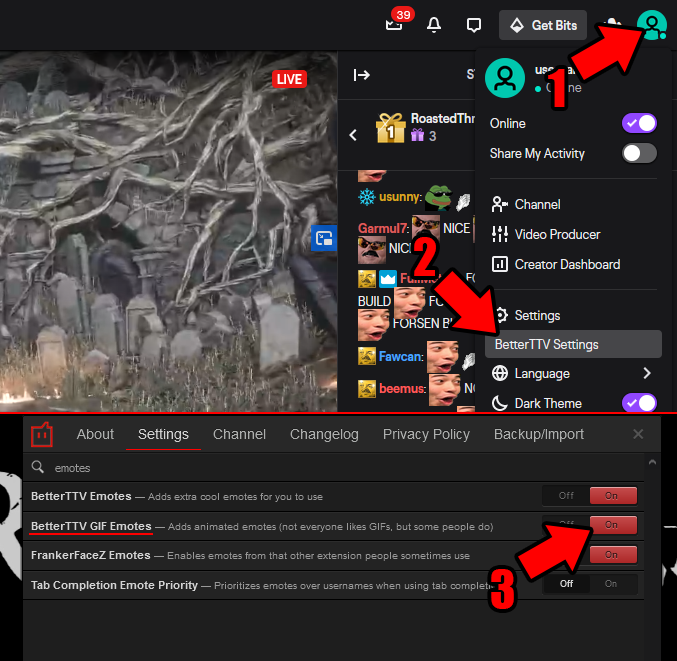Click the usunny username in chat

pyautogui.click(x=399, y=197)
